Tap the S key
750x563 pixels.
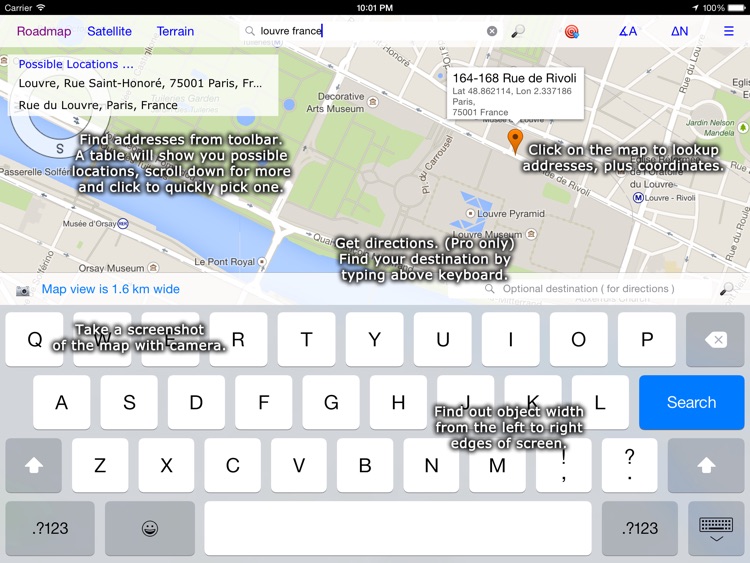pos(129,402)
